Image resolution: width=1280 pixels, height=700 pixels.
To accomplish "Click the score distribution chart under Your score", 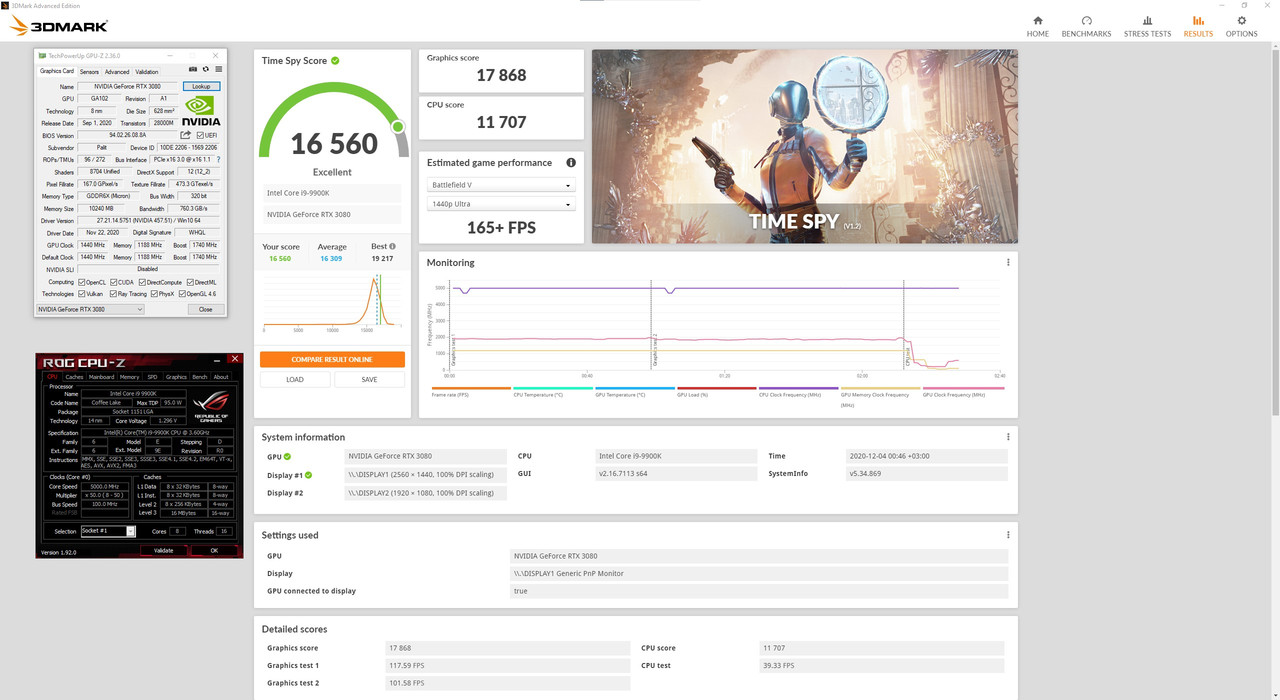I will click(x=332, y=304).
